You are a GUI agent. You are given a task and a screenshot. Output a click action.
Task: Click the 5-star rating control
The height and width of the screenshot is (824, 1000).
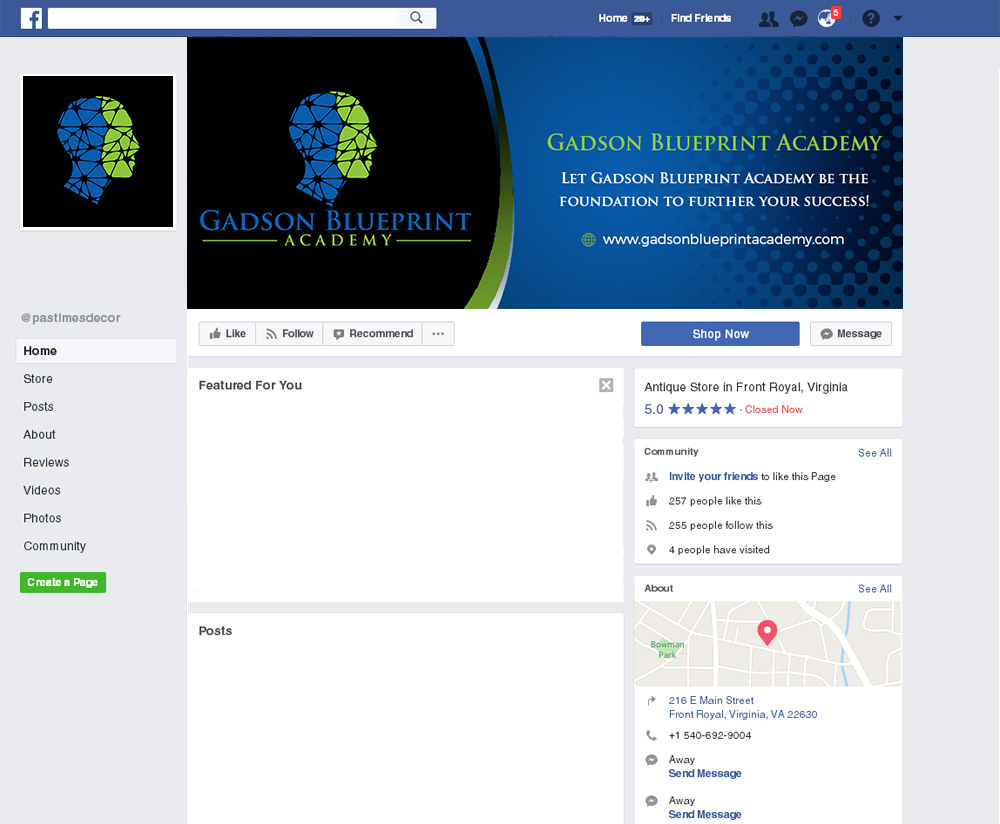(x=700, y=409)
